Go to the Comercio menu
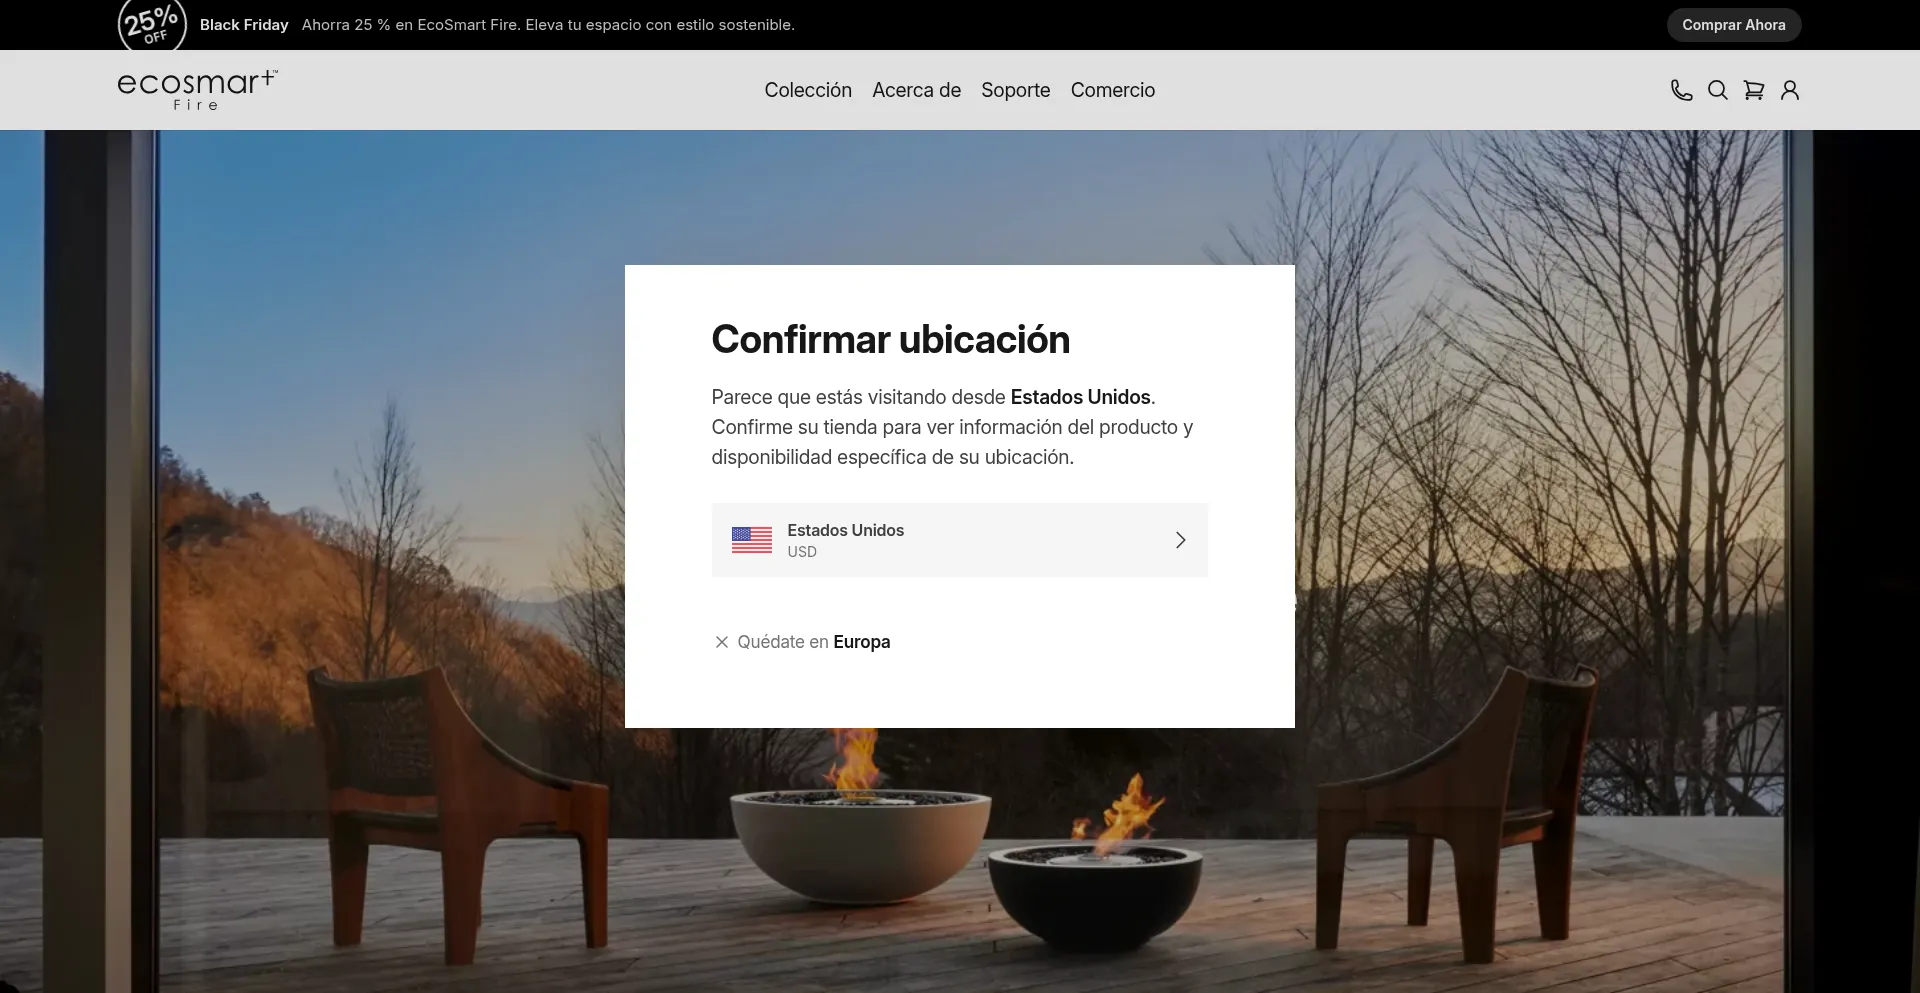The height and width of the screenshot is (993, 1920). point(1112,90)
